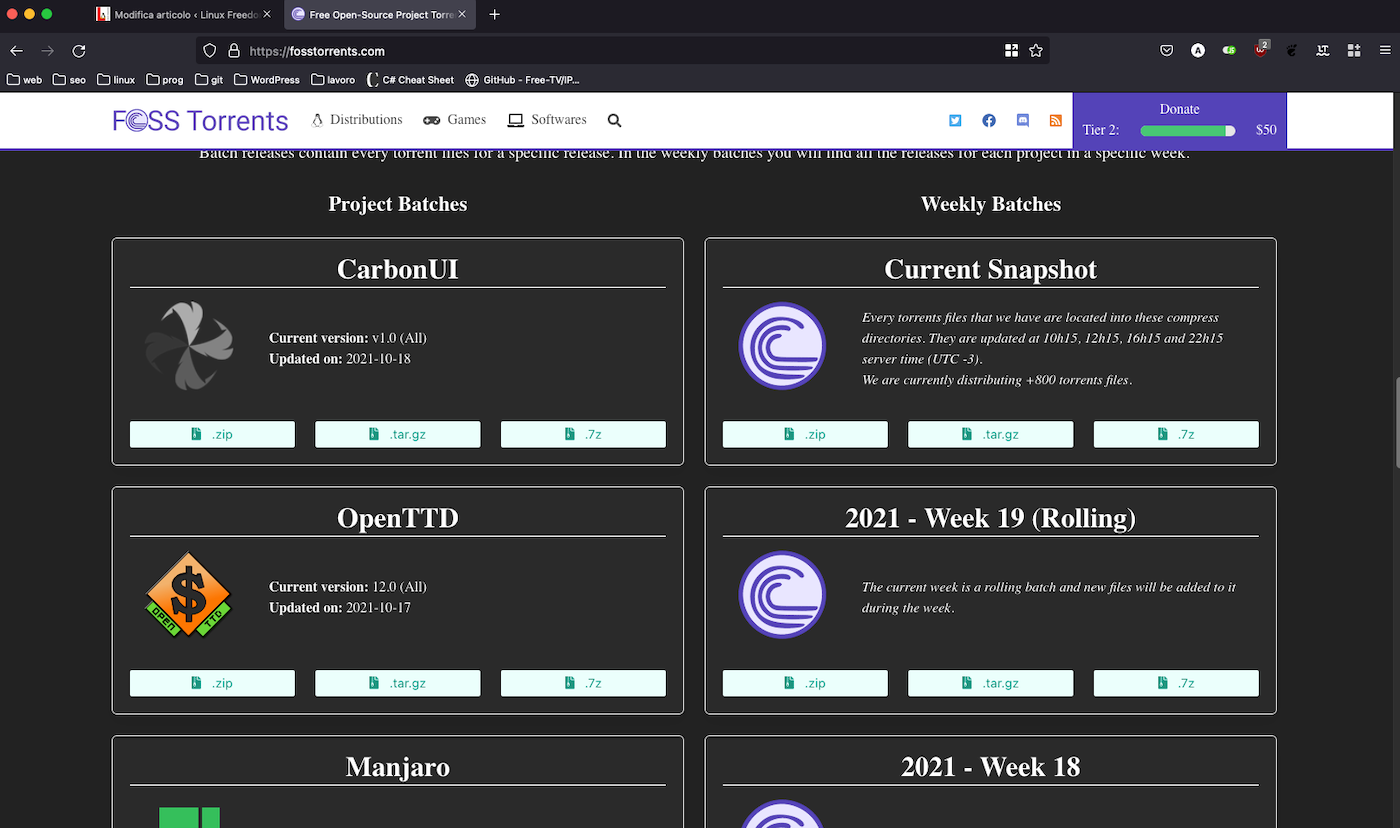The width and height of the screenshot is (1400, 828).
Task: Click the Tier 2 donation progress bar
Action: click(x=1187, y=130)
